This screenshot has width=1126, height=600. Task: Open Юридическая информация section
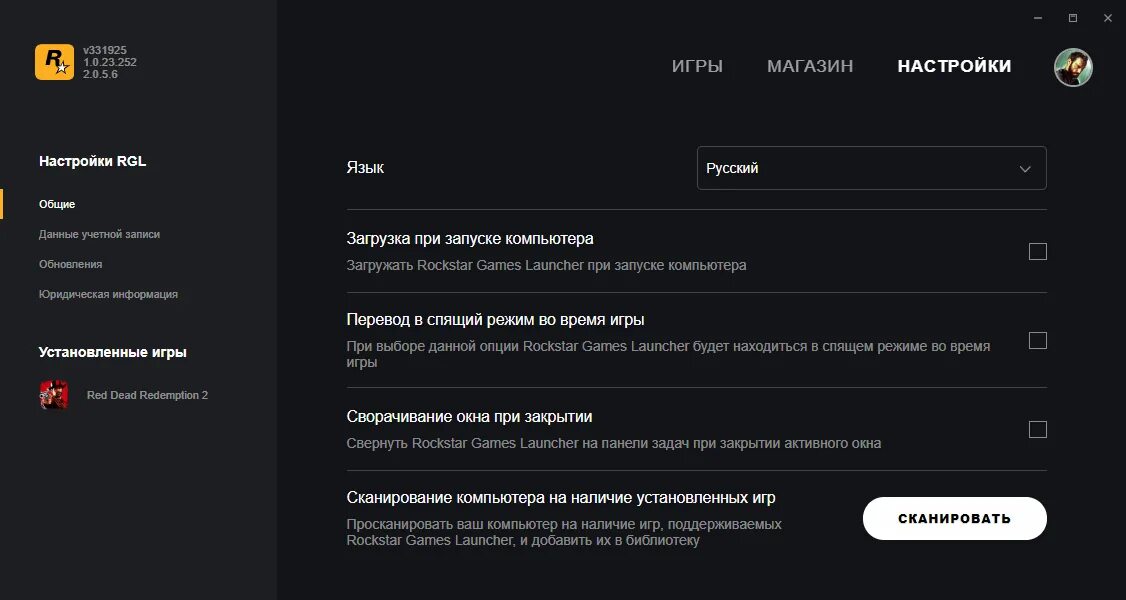[108, 294]
